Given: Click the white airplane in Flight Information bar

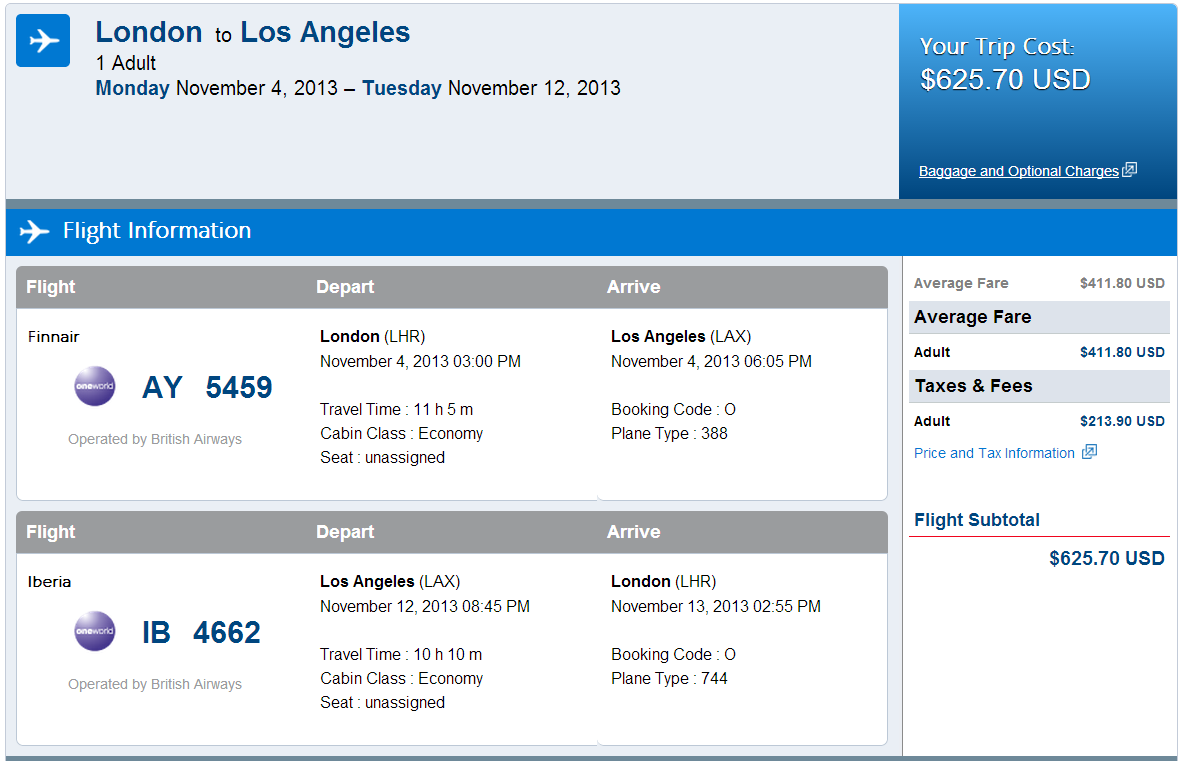Looking at the screenshot, I should pos(34,231).
